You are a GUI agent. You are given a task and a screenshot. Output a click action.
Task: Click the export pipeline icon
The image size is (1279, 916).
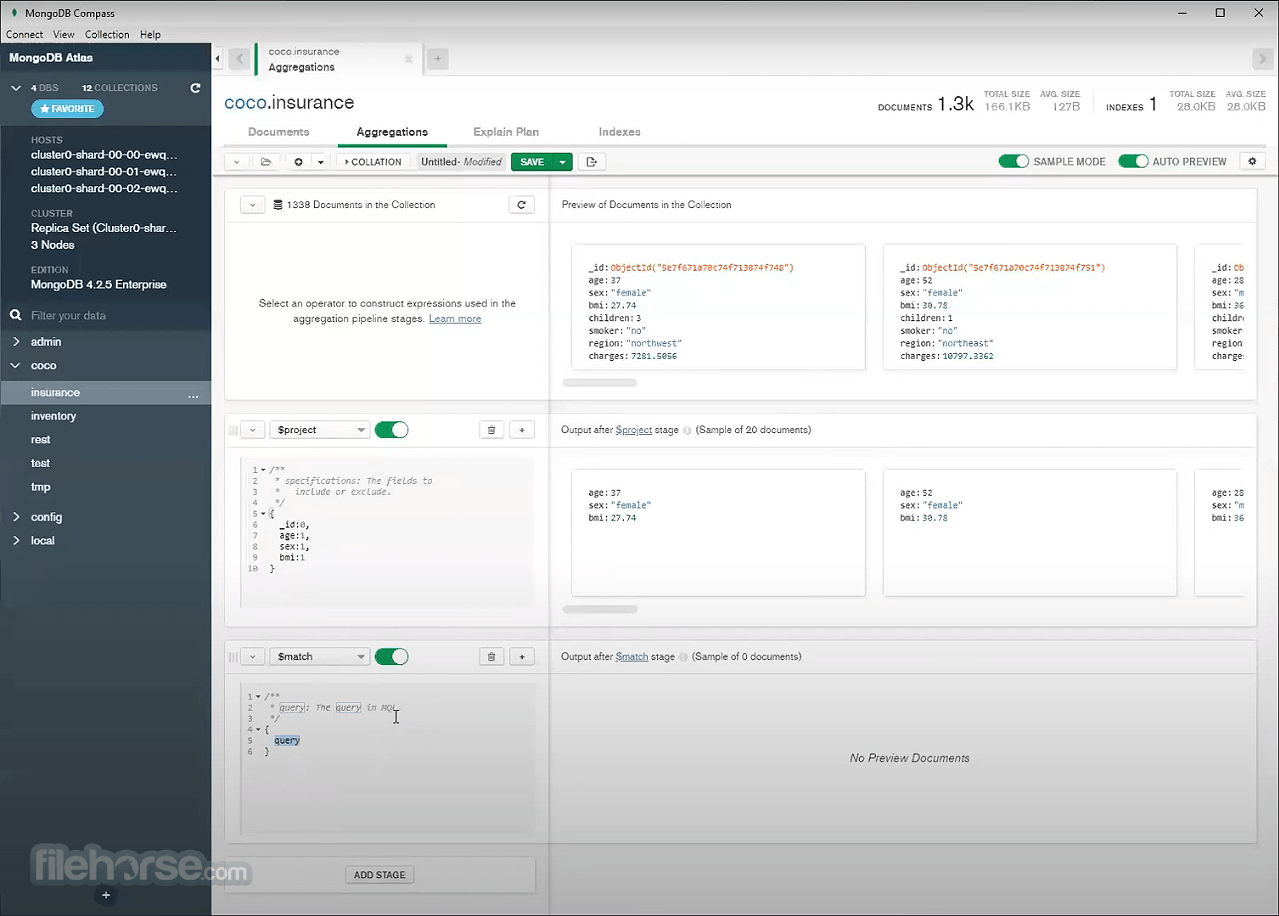[x=592, y=162]
